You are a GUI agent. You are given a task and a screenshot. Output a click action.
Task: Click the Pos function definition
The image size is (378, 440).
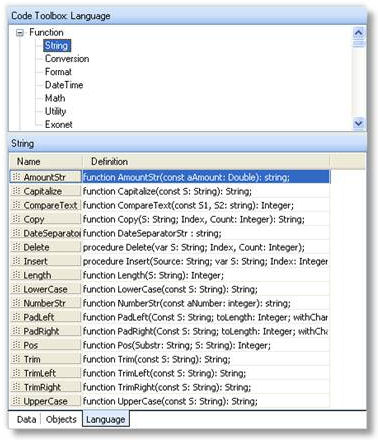(206, 345)
